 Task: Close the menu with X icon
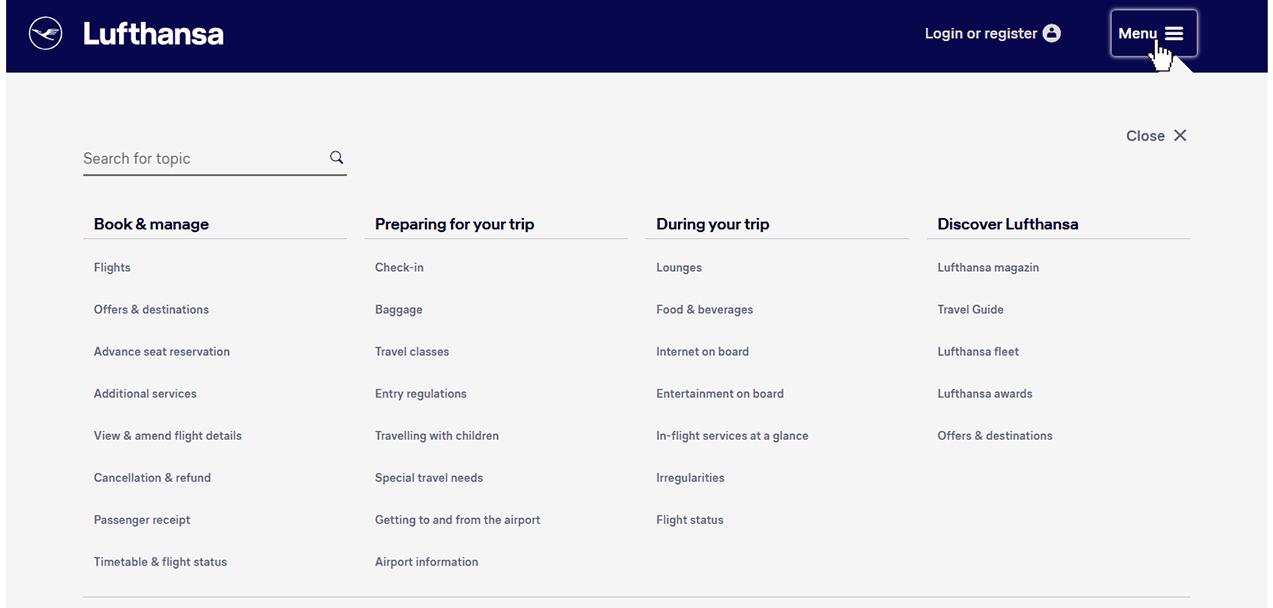1180,136
